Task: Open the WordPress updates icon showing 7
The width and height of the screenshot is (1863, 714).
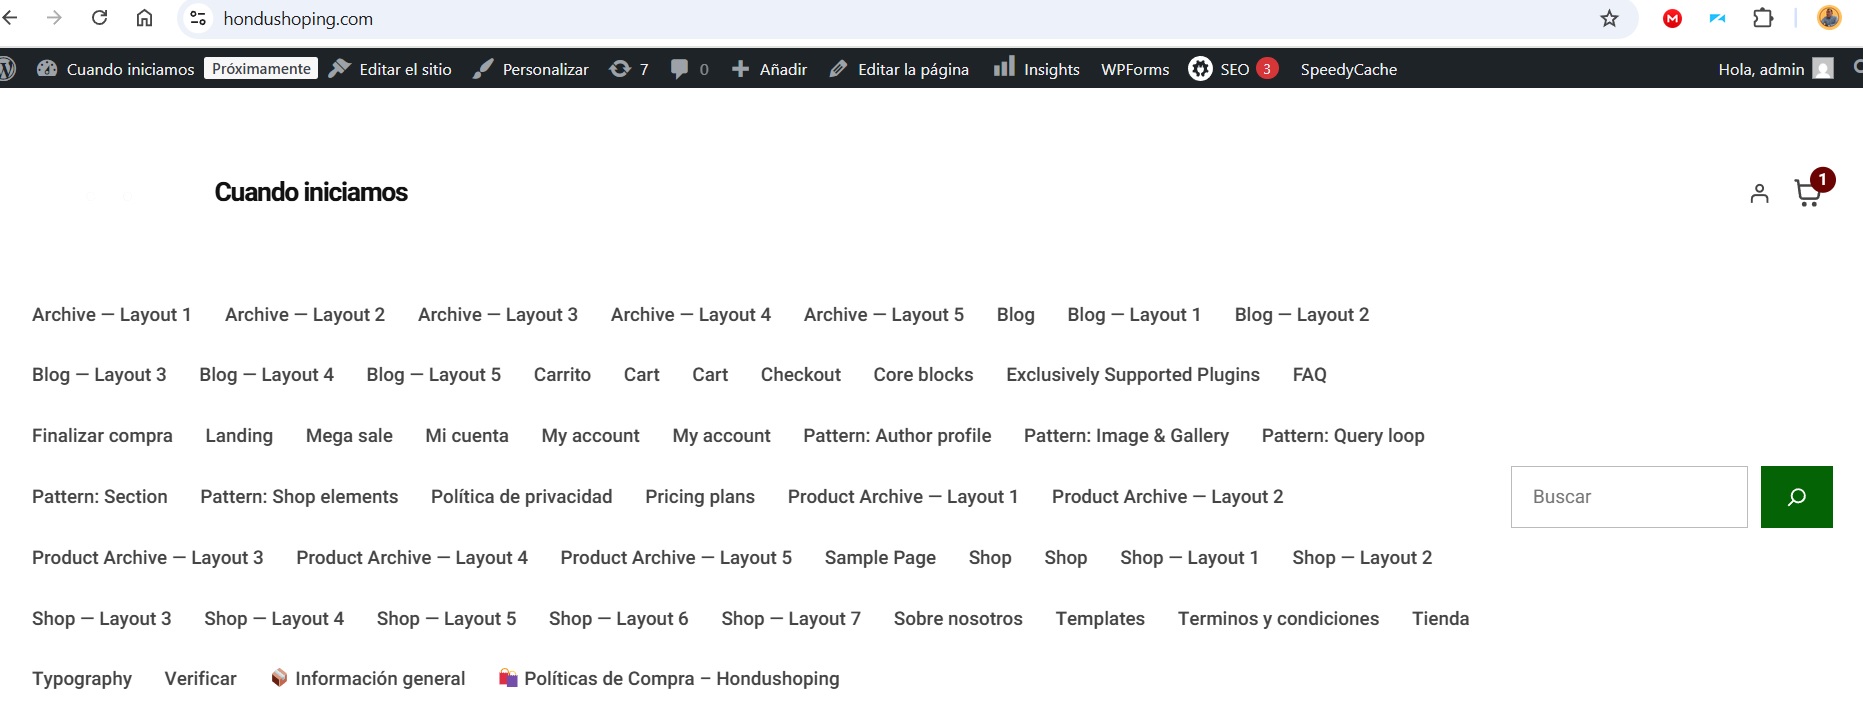Action: click(629, 69)
